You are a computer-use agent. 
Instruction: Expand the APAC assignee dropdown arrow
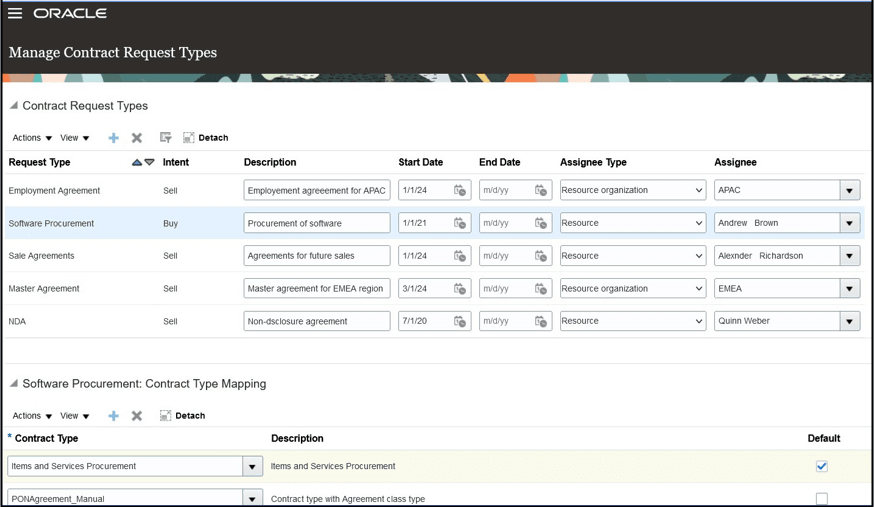click(x=849, y=191)
